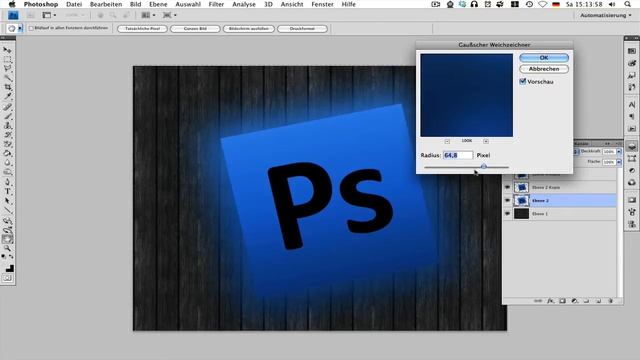640x360 pixels.
Task: Toggle Quick Mask mode icon at toolbox bottom
Action: (x=7, y=278)
